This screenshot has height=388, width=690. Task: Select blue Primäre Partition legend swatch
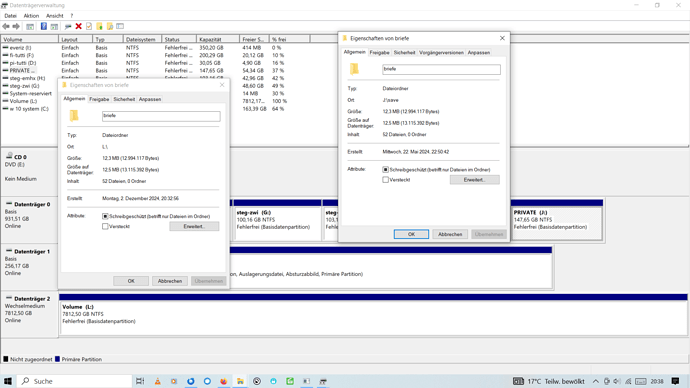[57, 359]
